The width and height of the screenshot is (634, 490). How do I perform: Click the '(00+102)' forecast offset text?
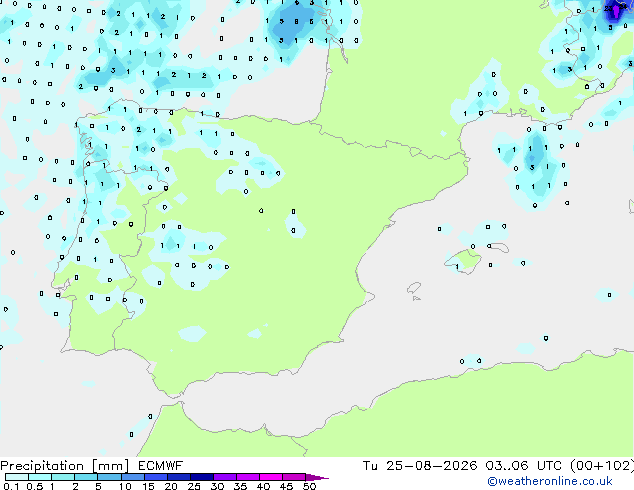pyautogui.click(x=602, y=466)
